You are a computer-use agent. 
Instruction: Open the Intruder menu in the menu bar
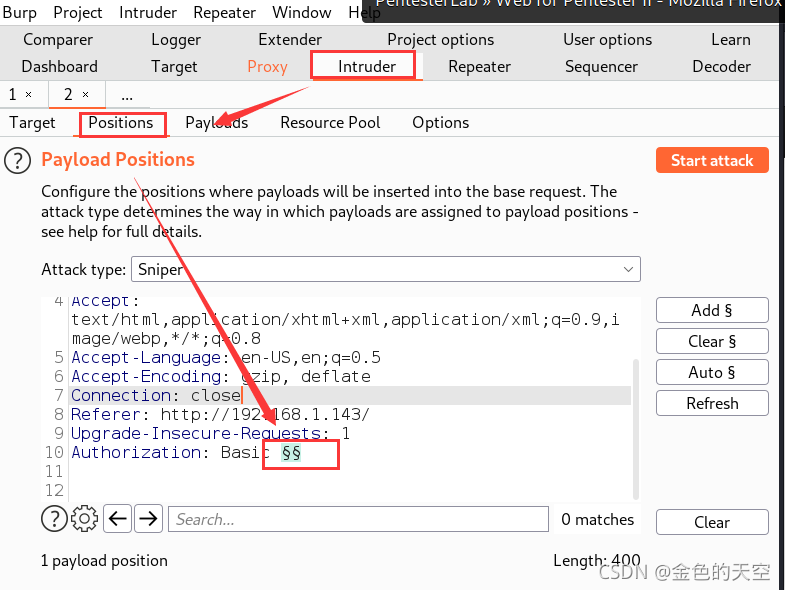tap(148, 13)
